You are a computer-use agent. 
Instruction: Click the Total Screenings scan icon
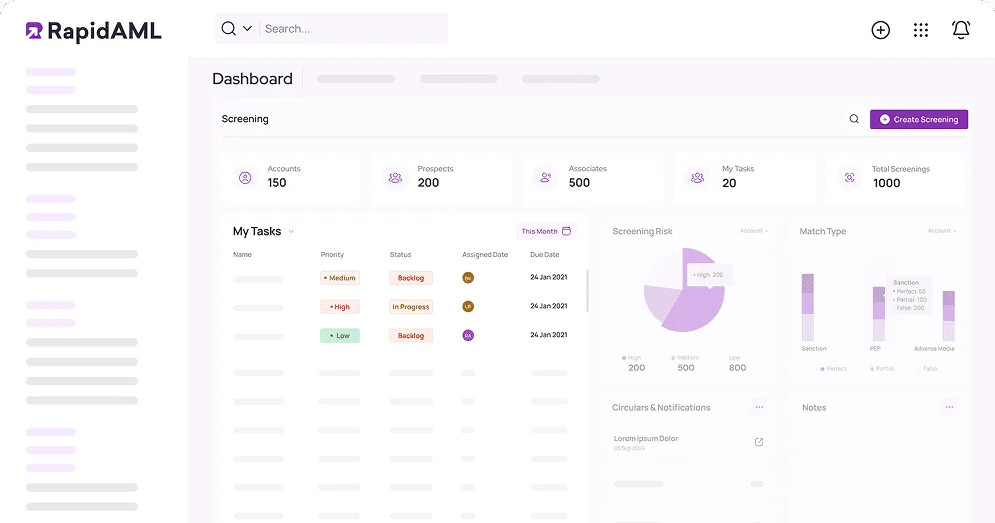click(850, 177)
